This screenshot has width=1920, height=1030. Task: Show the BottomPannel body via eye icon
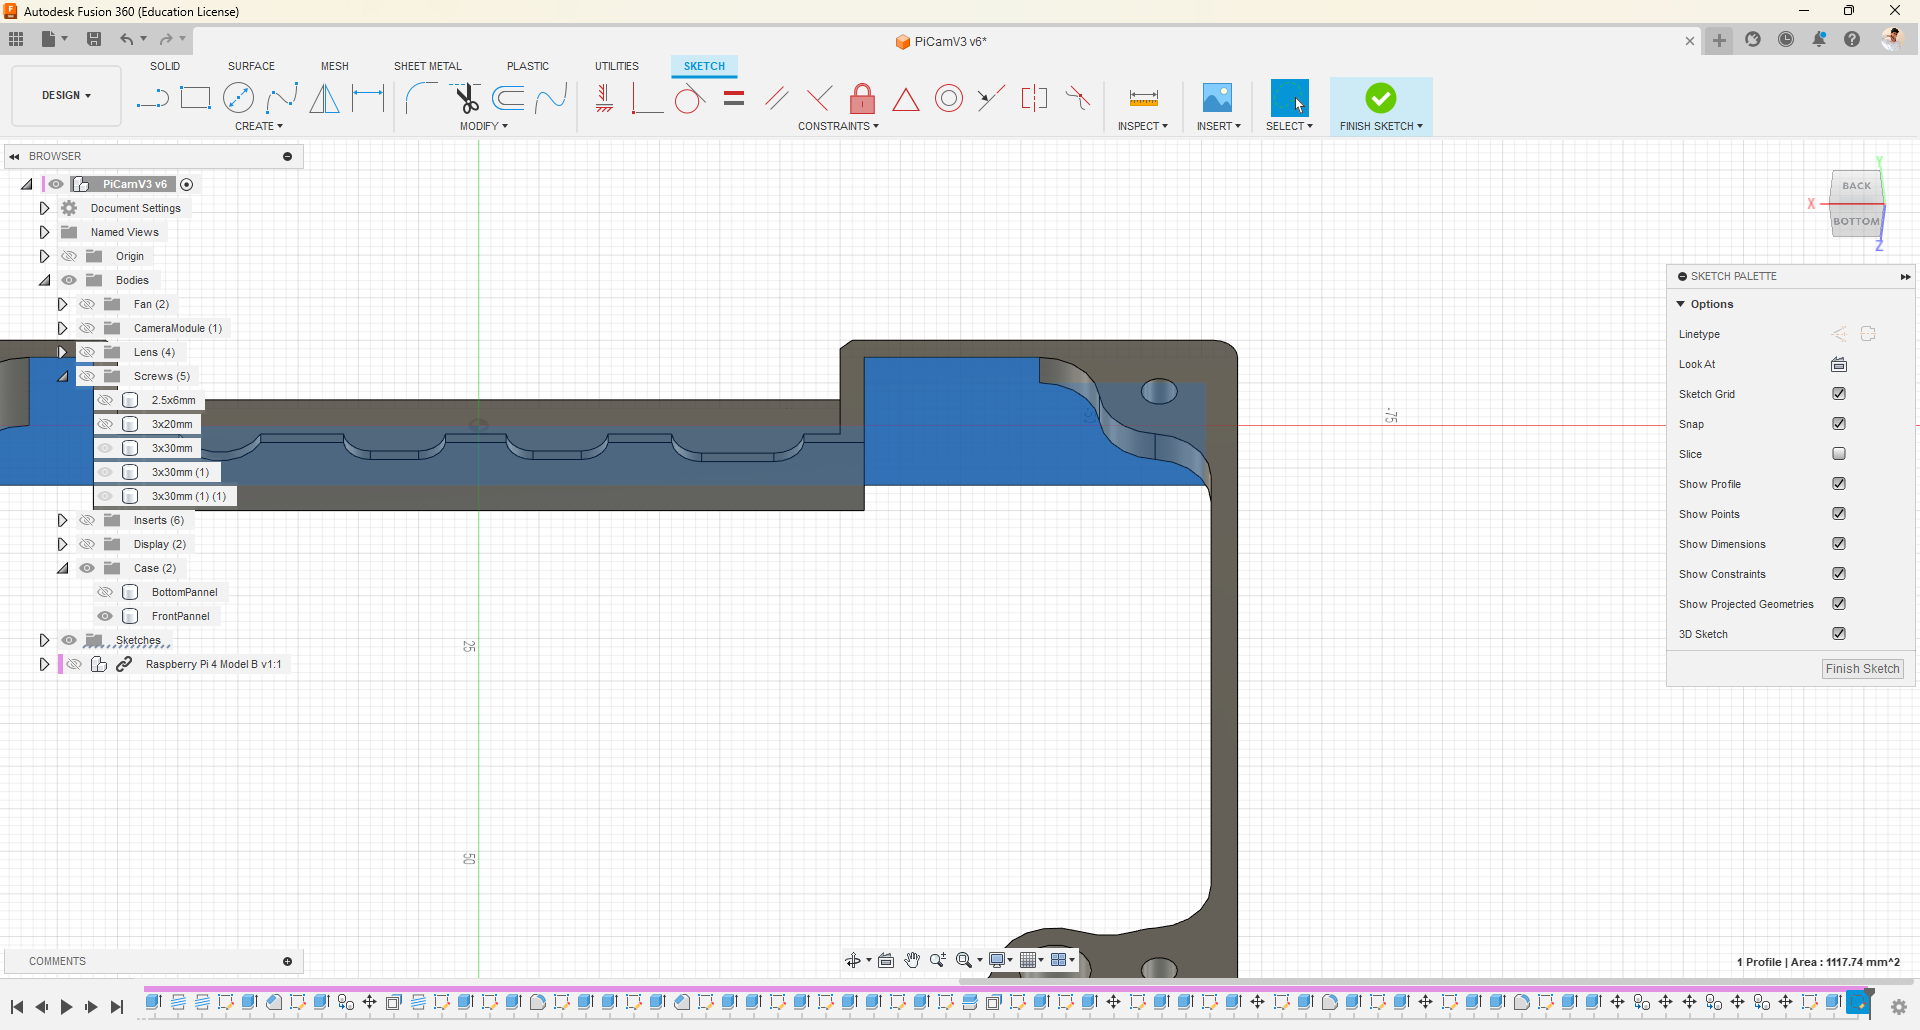point(105,592)
